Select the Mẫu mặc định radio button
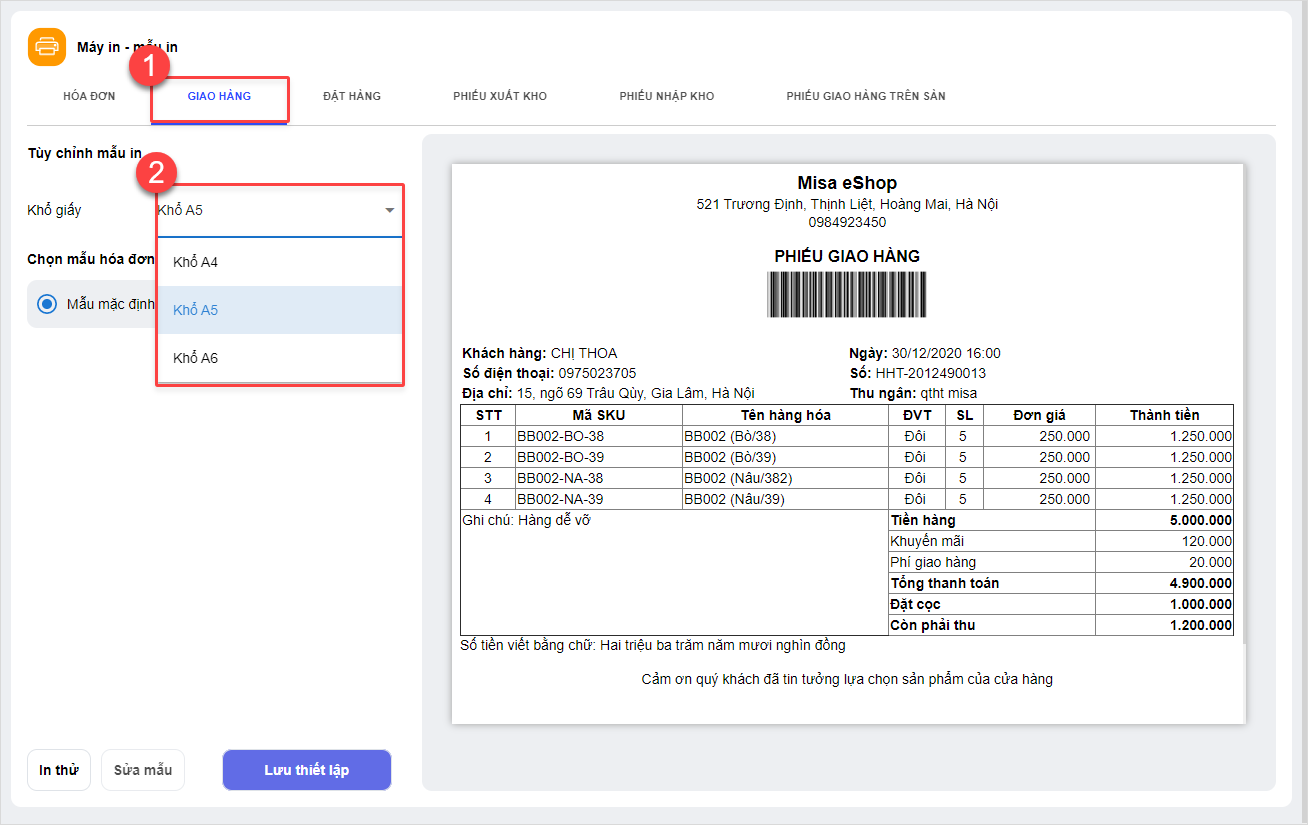This screenshot has width=1308, height=825. 47,304
